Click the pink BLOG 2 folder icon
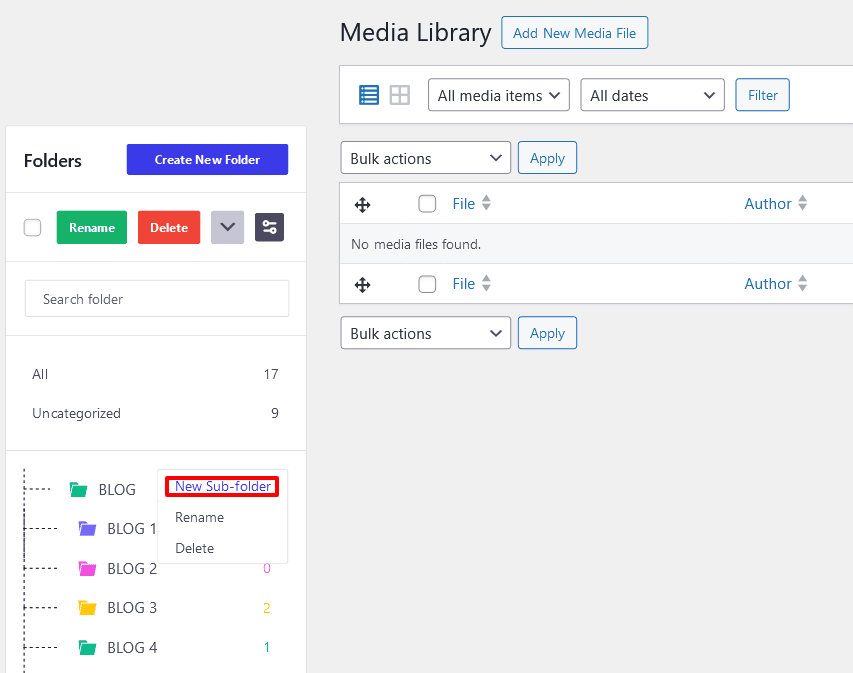Viewport: 853px width, 673px height. [x=88, y=569]
